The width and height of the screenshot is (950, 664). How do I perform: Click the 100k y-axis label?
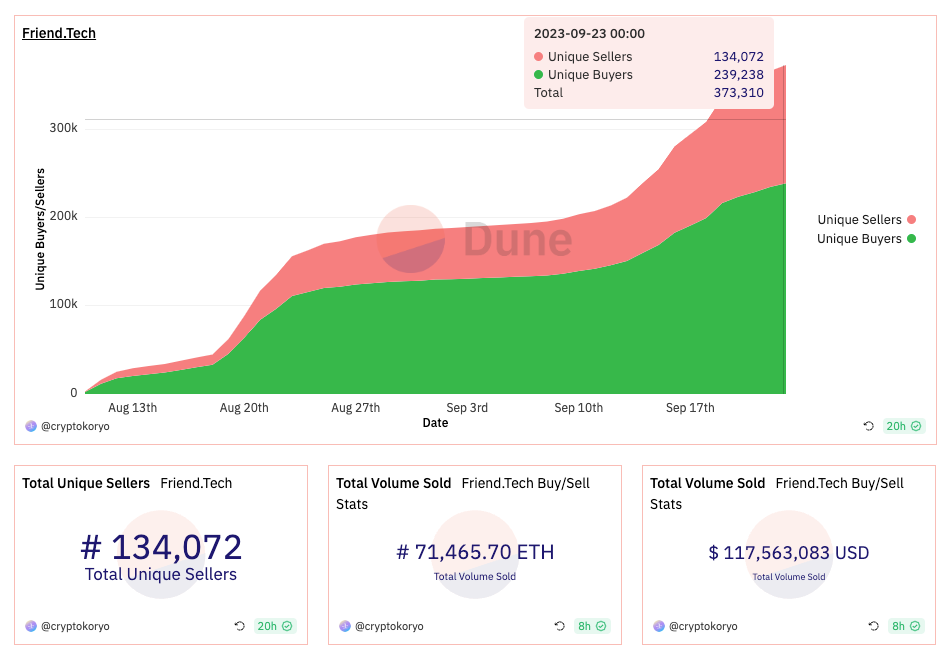64,304
